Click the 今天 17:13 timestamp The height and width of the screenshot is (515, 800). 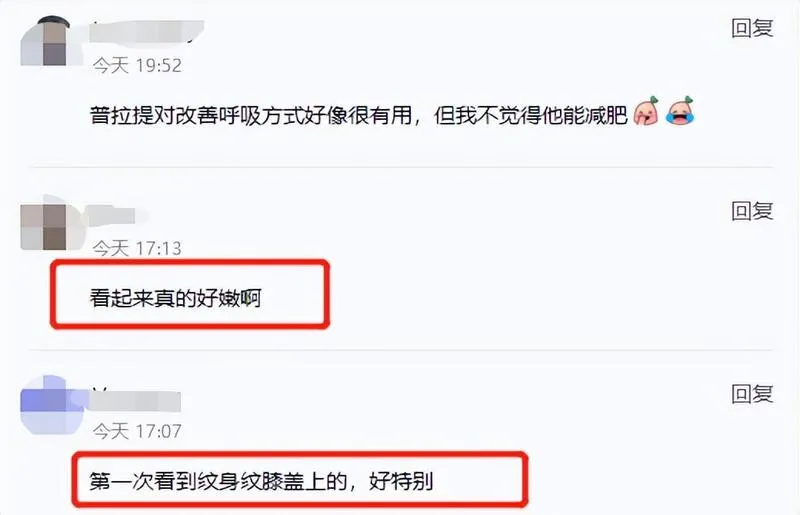(137, 248)
